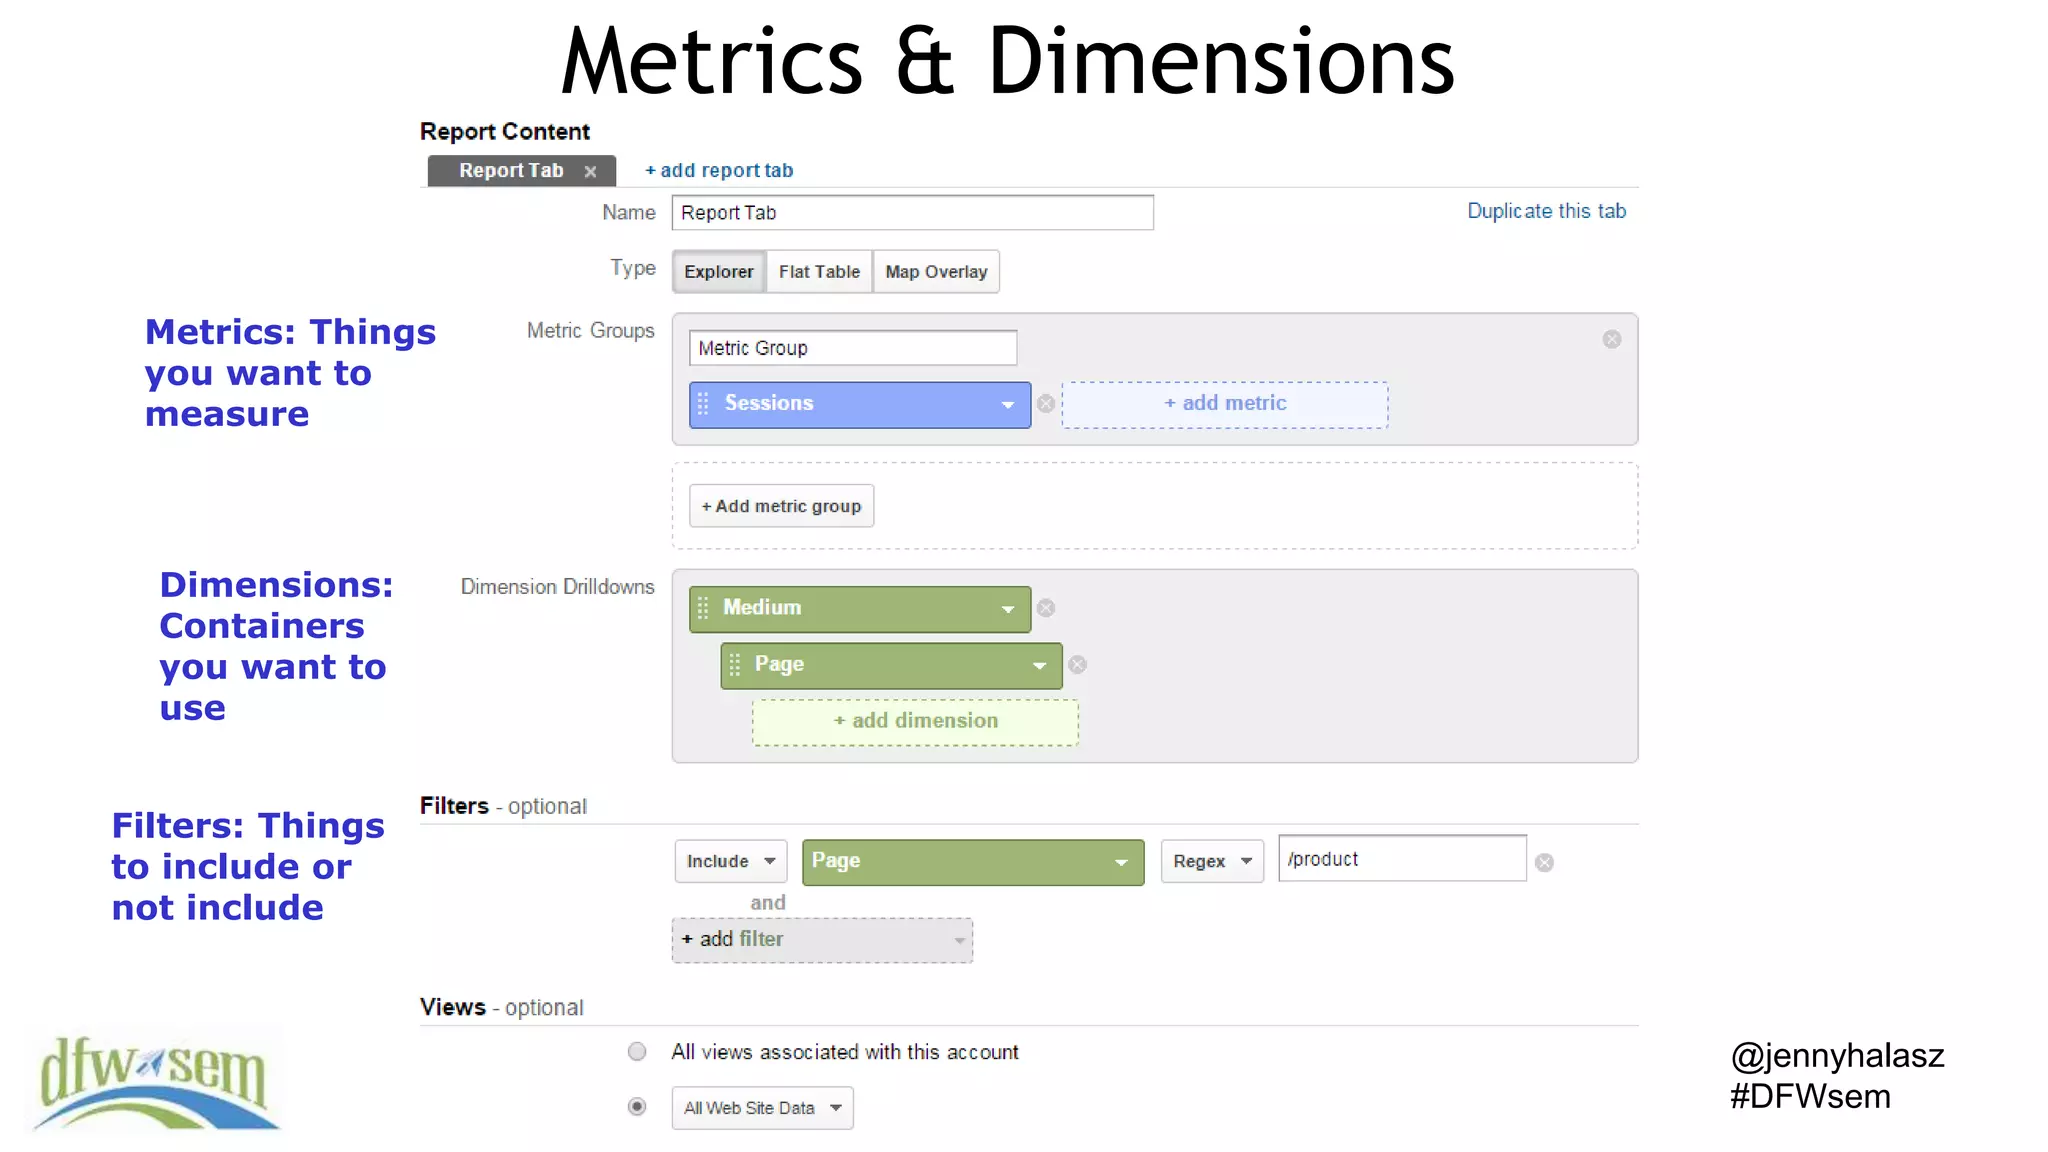
Task: Open the Include filter dropdown
Action: click(731, 861)
